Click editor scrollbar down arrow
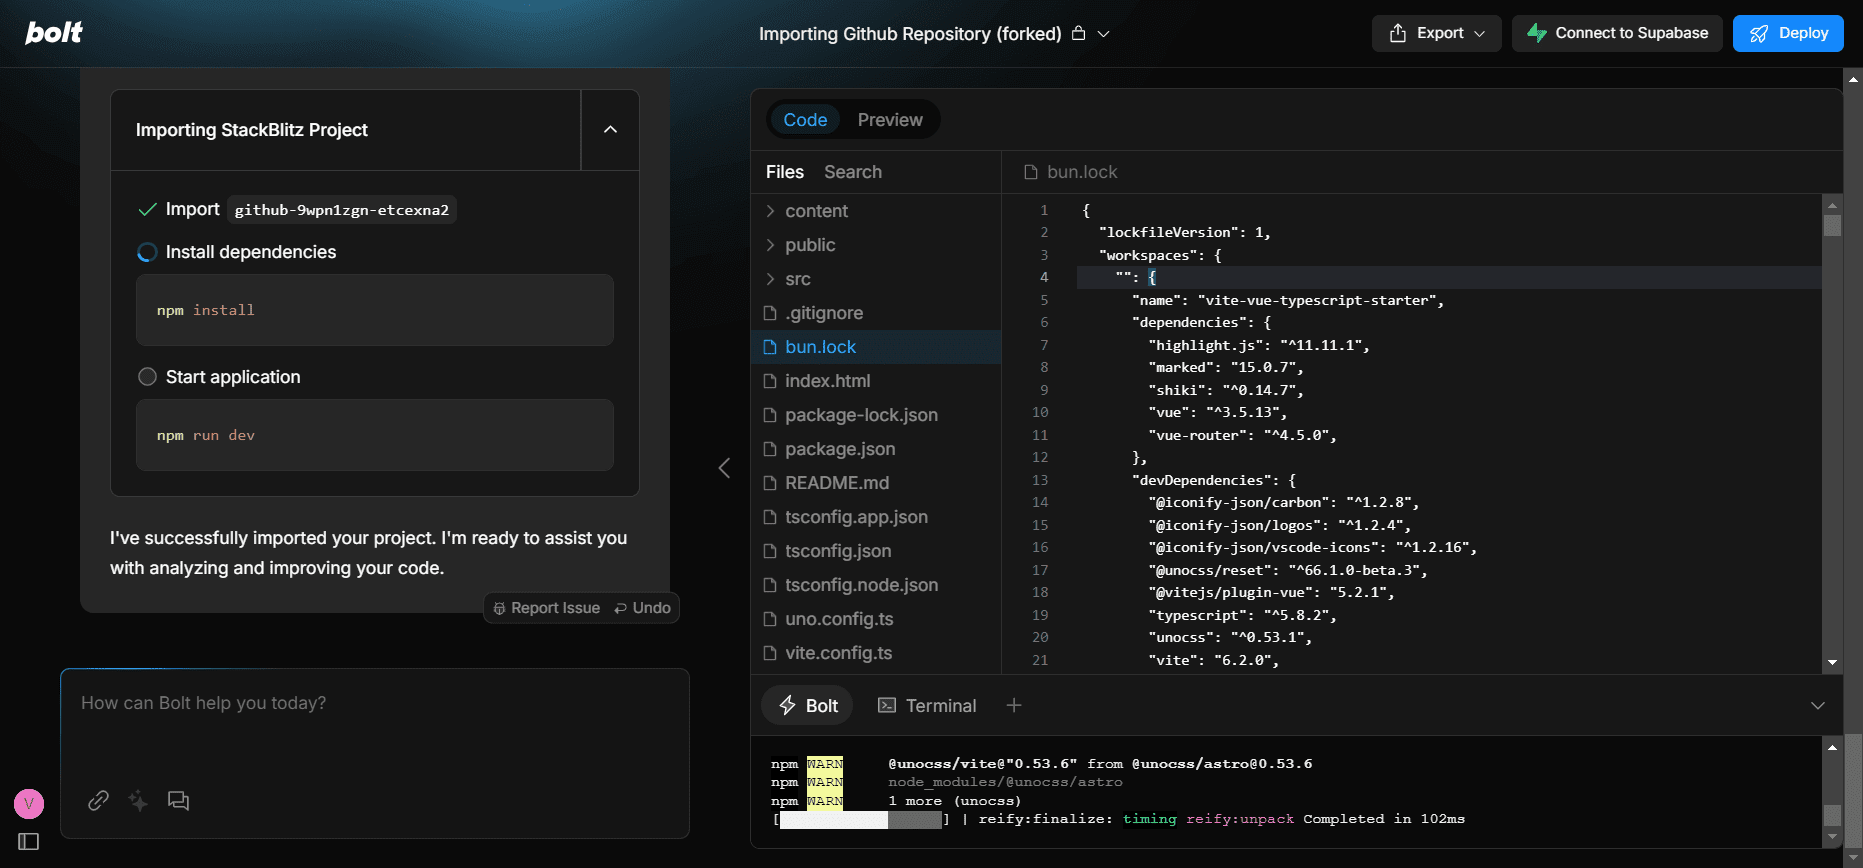The width and height of the screenshot is (1863, 868). (1832, 662)
